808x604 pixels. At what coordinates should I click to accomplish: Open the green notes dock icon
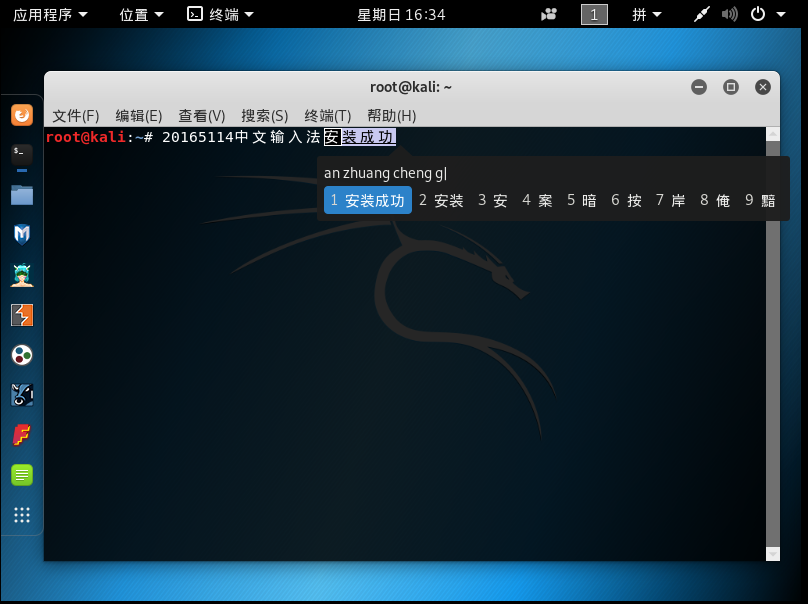pyautogui.click(x=22, y=475)
